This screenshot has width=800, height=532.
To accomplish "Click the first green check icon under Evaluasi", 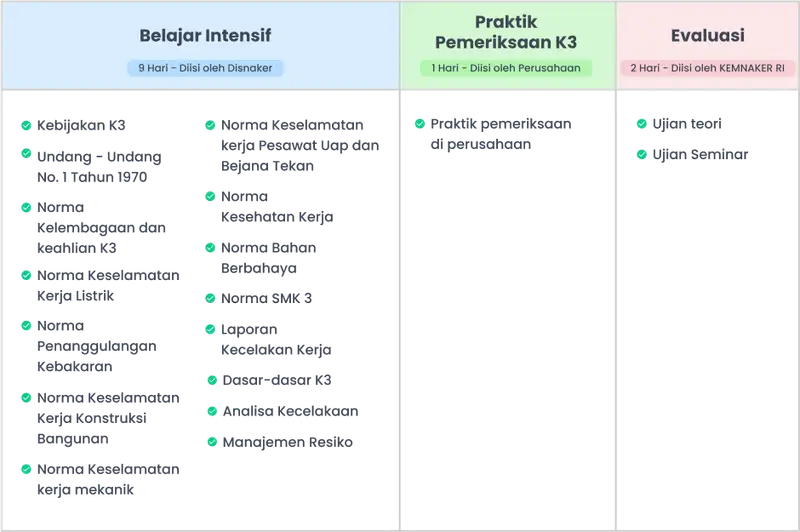I will pyautogui.click(x=641, y=124).
